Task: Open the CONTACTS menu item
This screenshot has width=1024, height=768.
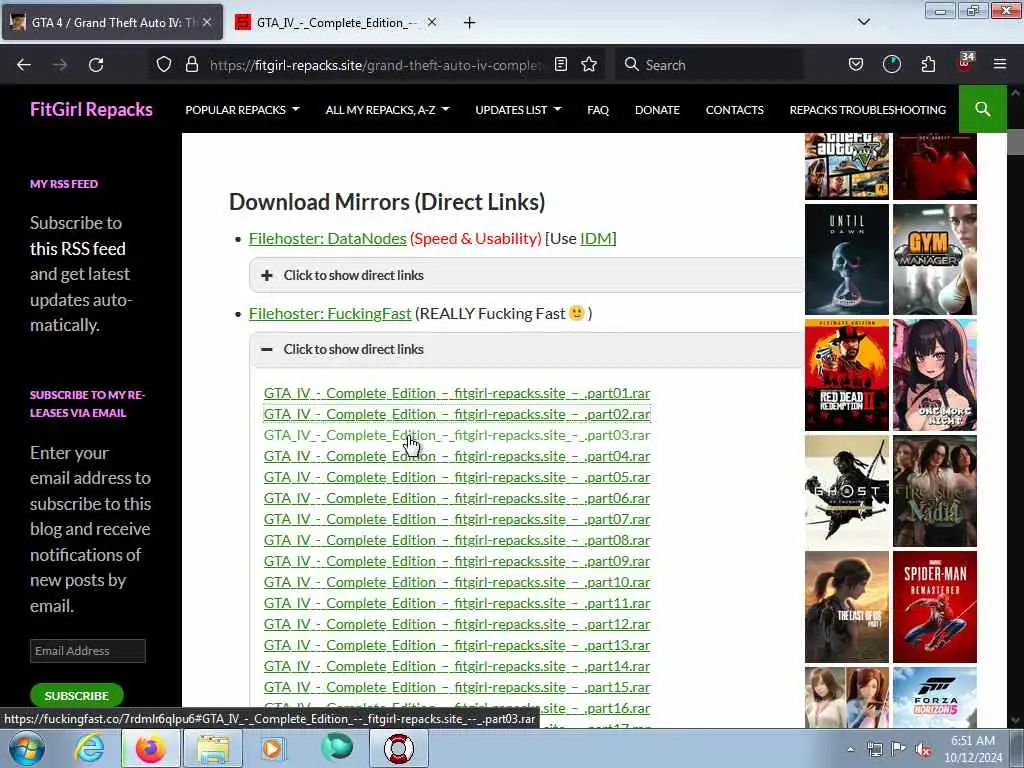Action: tap(734, 110)
